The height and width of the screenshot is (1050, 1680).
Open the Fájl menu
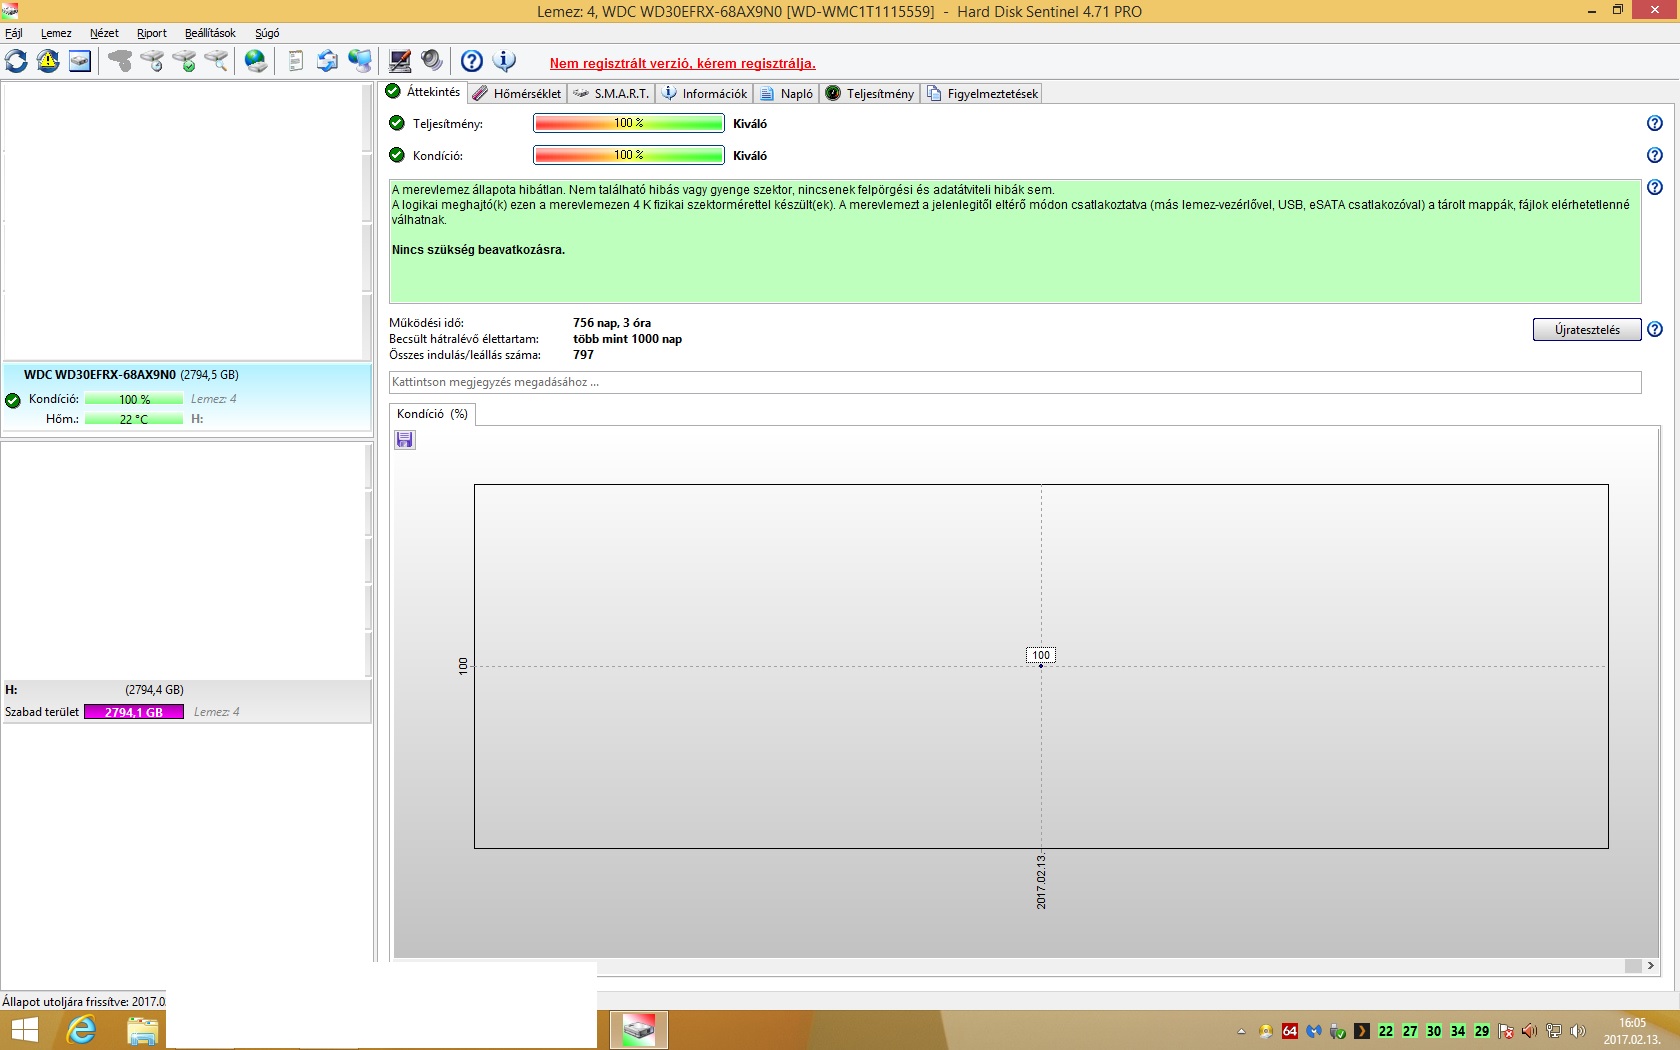(14, 33)
